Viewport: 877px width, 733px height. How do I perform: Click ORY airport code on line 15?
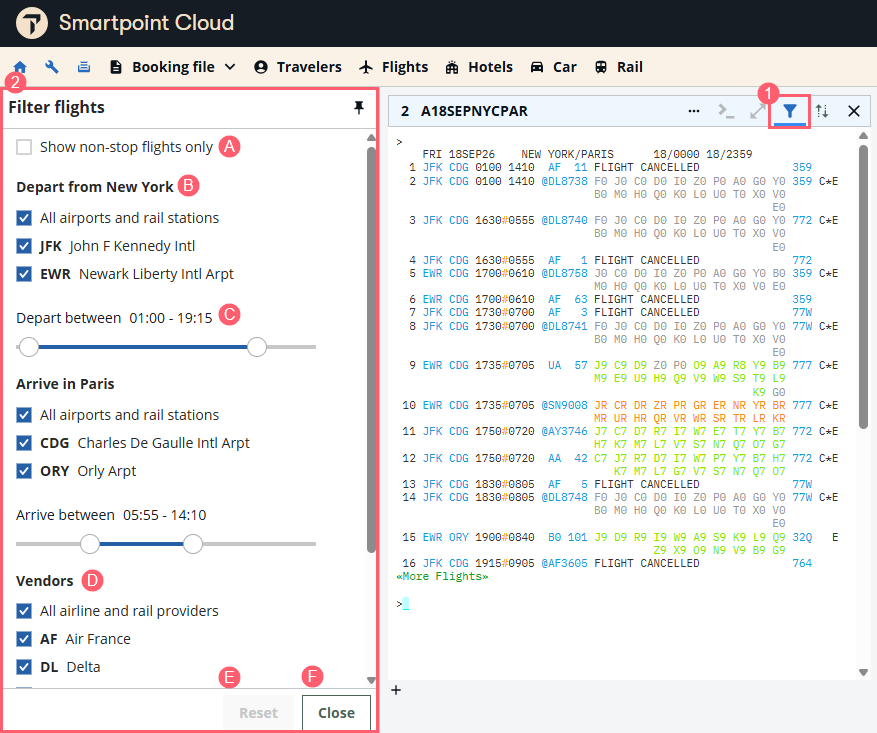coord(459,537)
